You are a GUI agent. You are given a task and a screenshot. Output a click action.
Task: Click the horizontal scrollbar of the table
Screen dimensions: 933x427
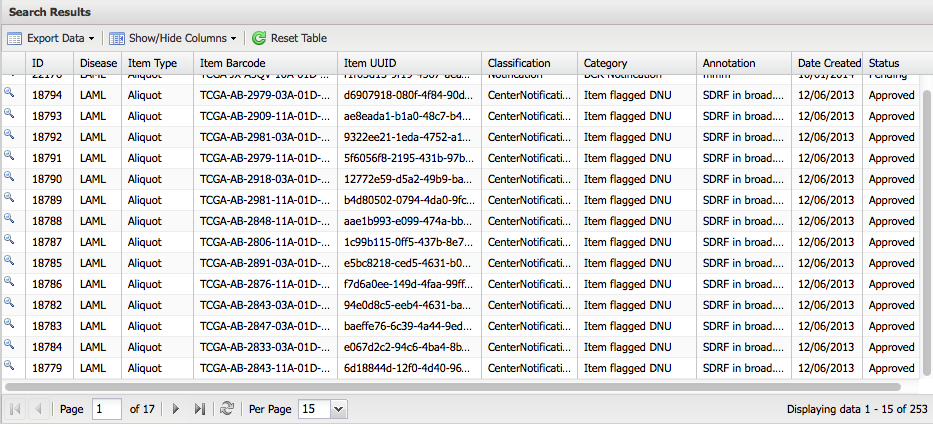point(452,385)
